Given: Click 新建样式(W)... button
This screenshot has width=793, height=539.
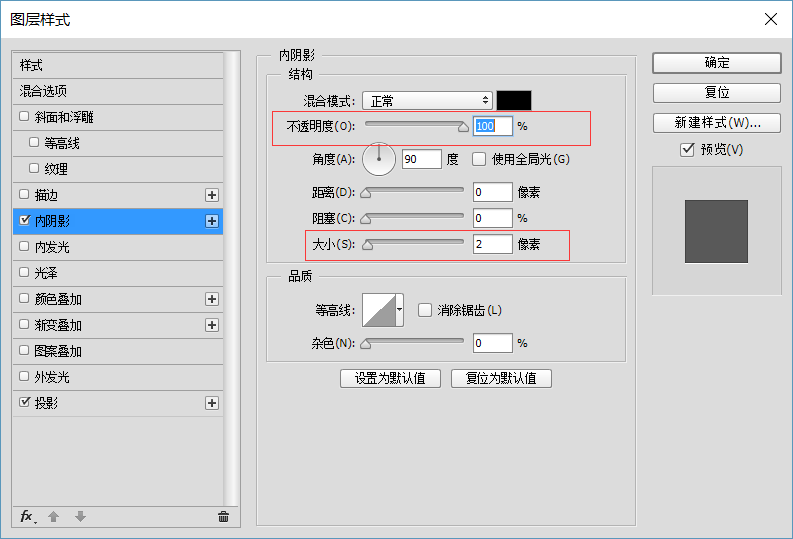Looking at the screenshot, I should click(x=717, y=123).
